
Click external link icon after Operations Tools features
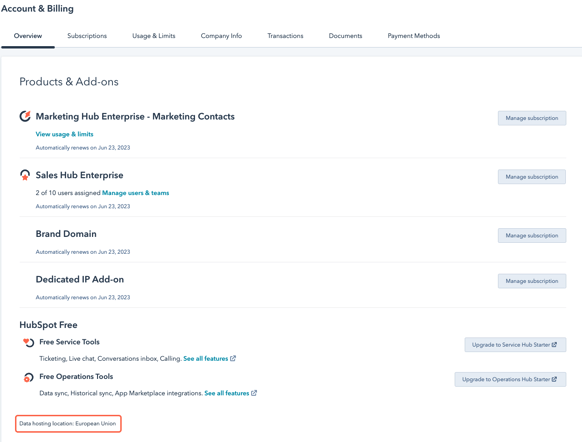254,393
